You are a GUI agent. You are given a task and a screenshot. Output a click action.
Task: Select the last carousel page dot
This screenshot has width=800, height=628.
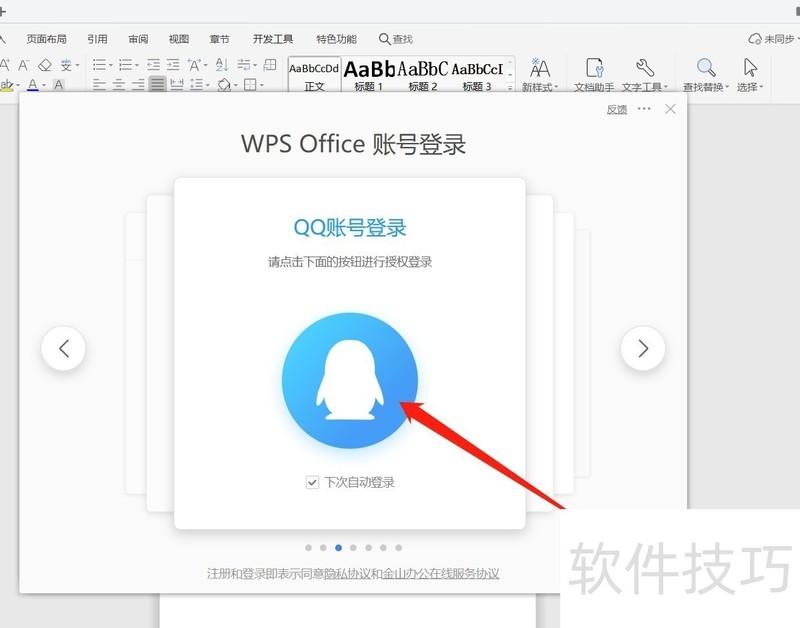(398, 547)
